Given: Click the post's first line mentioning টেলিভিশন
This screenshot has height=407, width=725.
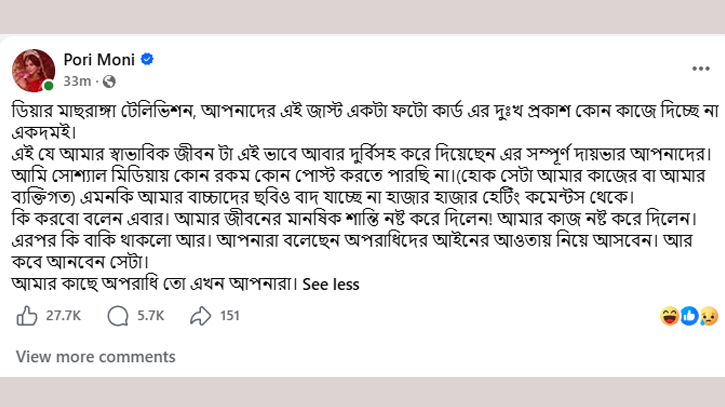Looking at the screenshot, I should click(365, 111).
